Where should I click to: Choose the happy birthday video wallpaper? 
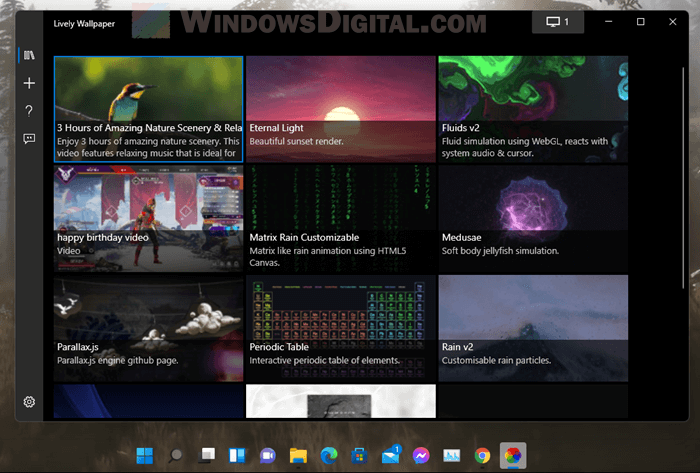(x=149, y=219)
